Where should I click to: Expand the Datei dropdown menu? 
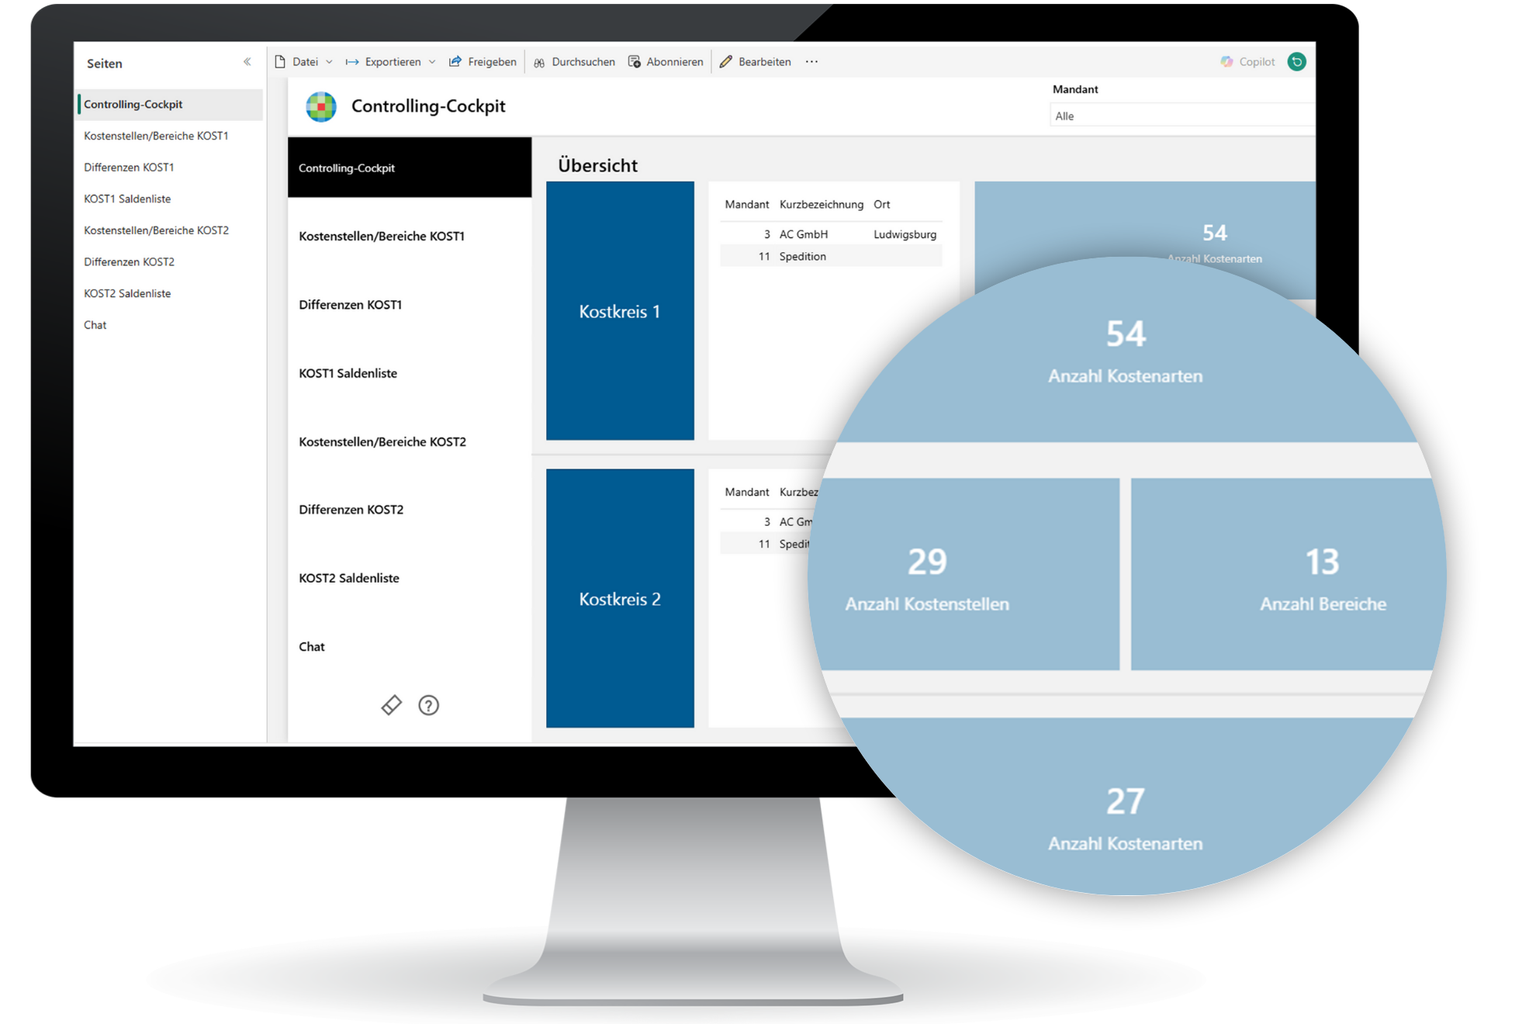304,62
